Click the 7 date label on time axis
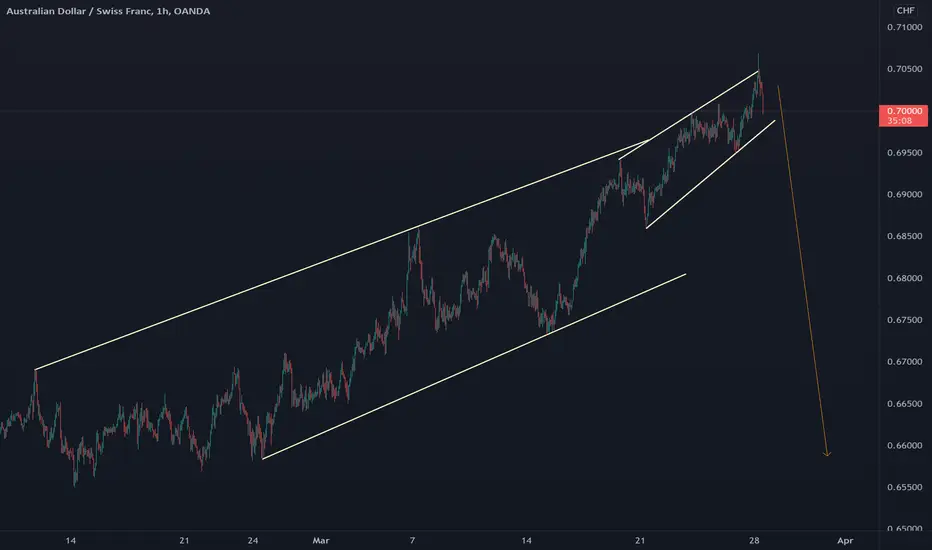 412,540
